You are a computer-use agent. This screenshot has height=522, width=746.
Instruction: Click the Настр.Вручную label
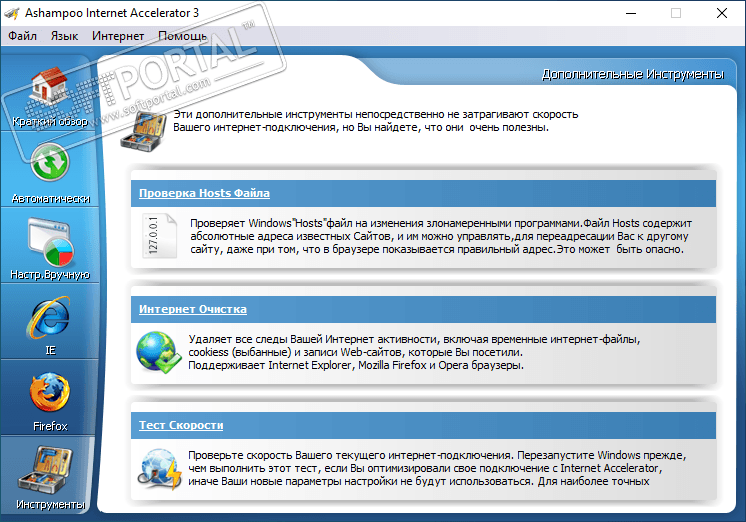coord(50,275)
